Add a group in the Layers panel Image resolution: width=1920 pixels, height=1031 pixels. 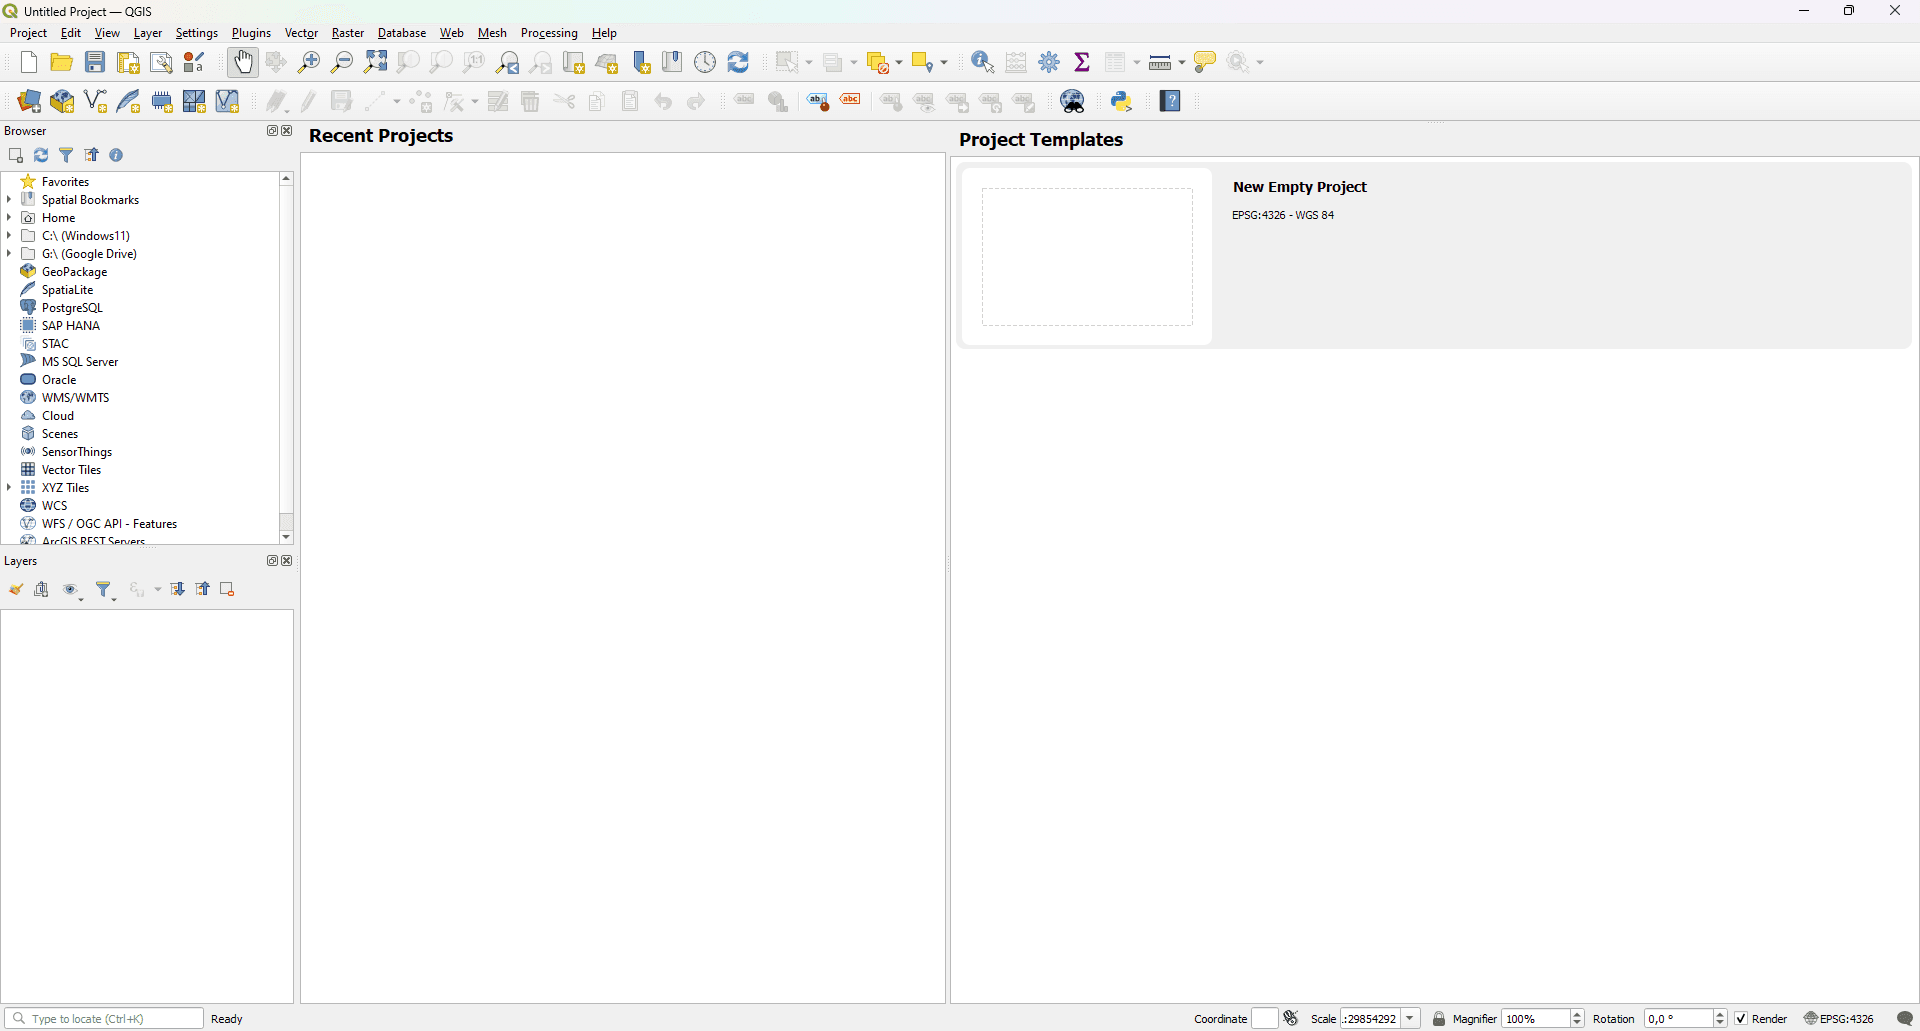pos(42,591)
